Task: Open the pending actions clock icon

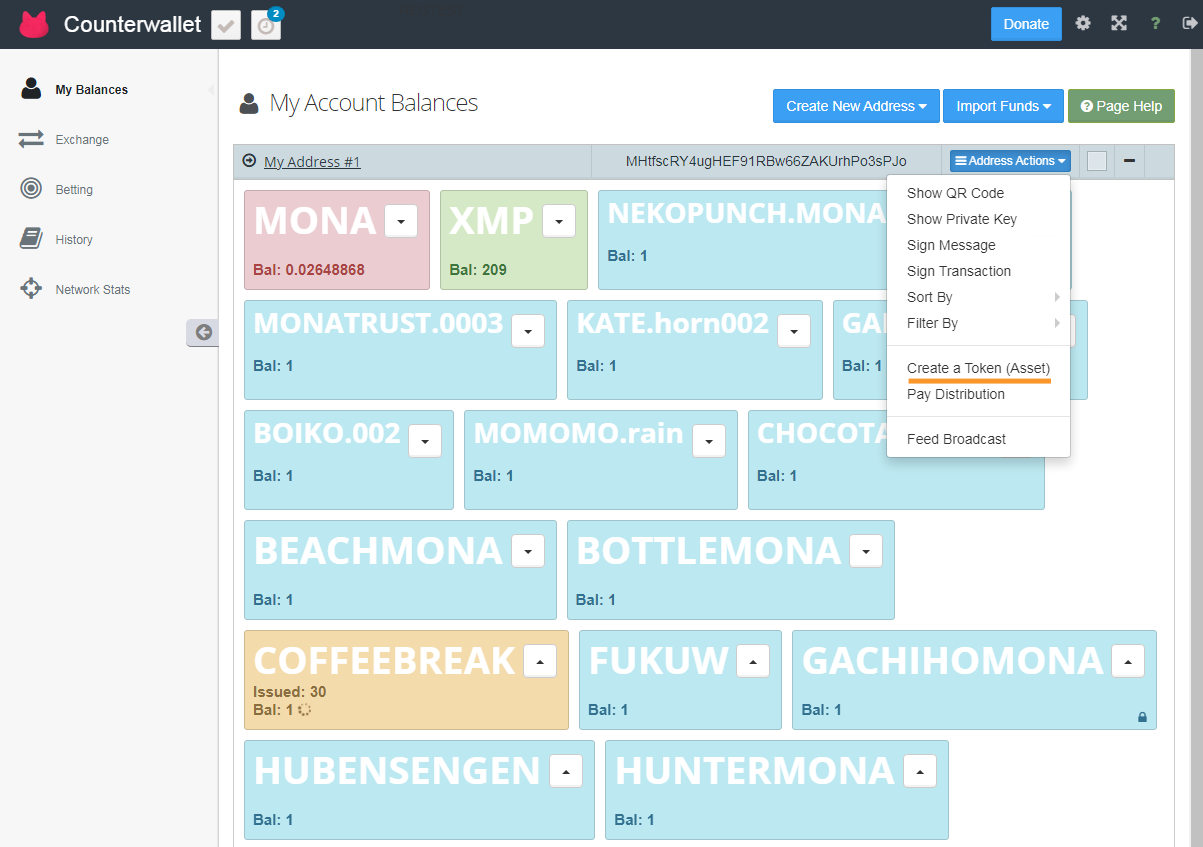Action: point(266,25)
